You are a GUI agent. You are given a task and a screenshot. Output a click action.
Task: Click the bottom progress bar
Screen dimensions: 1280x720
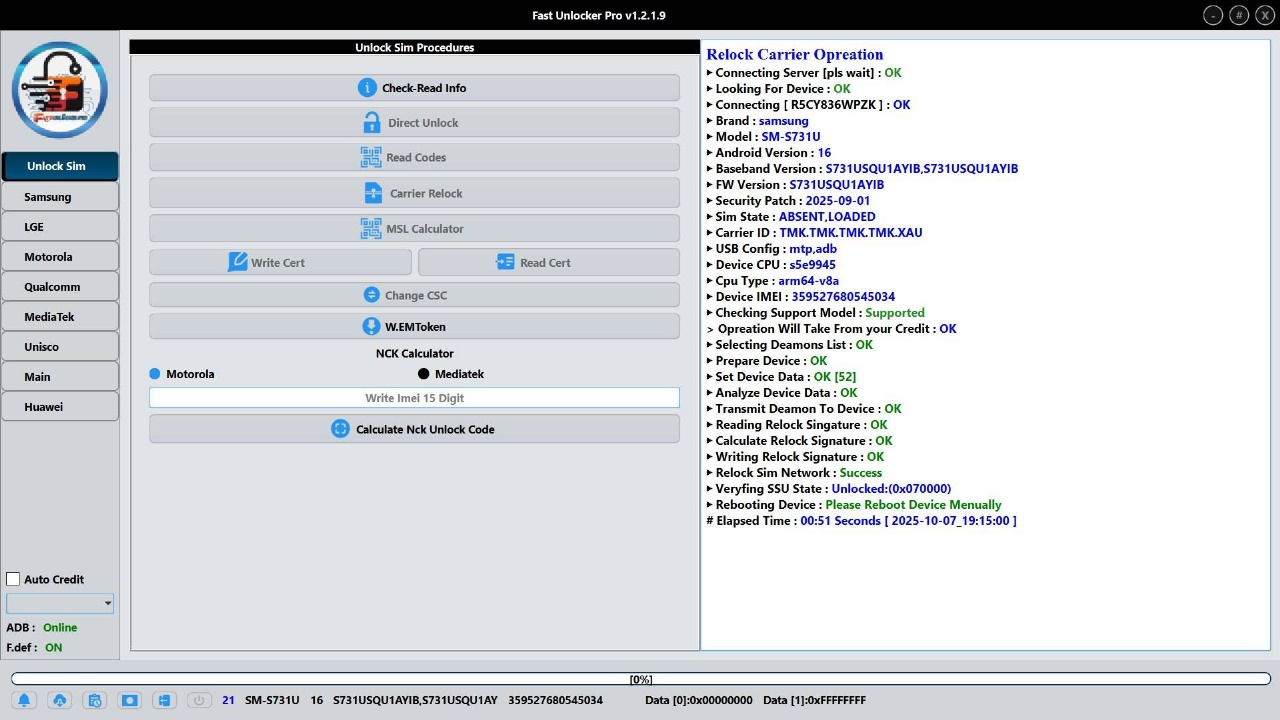pos(640,679)
